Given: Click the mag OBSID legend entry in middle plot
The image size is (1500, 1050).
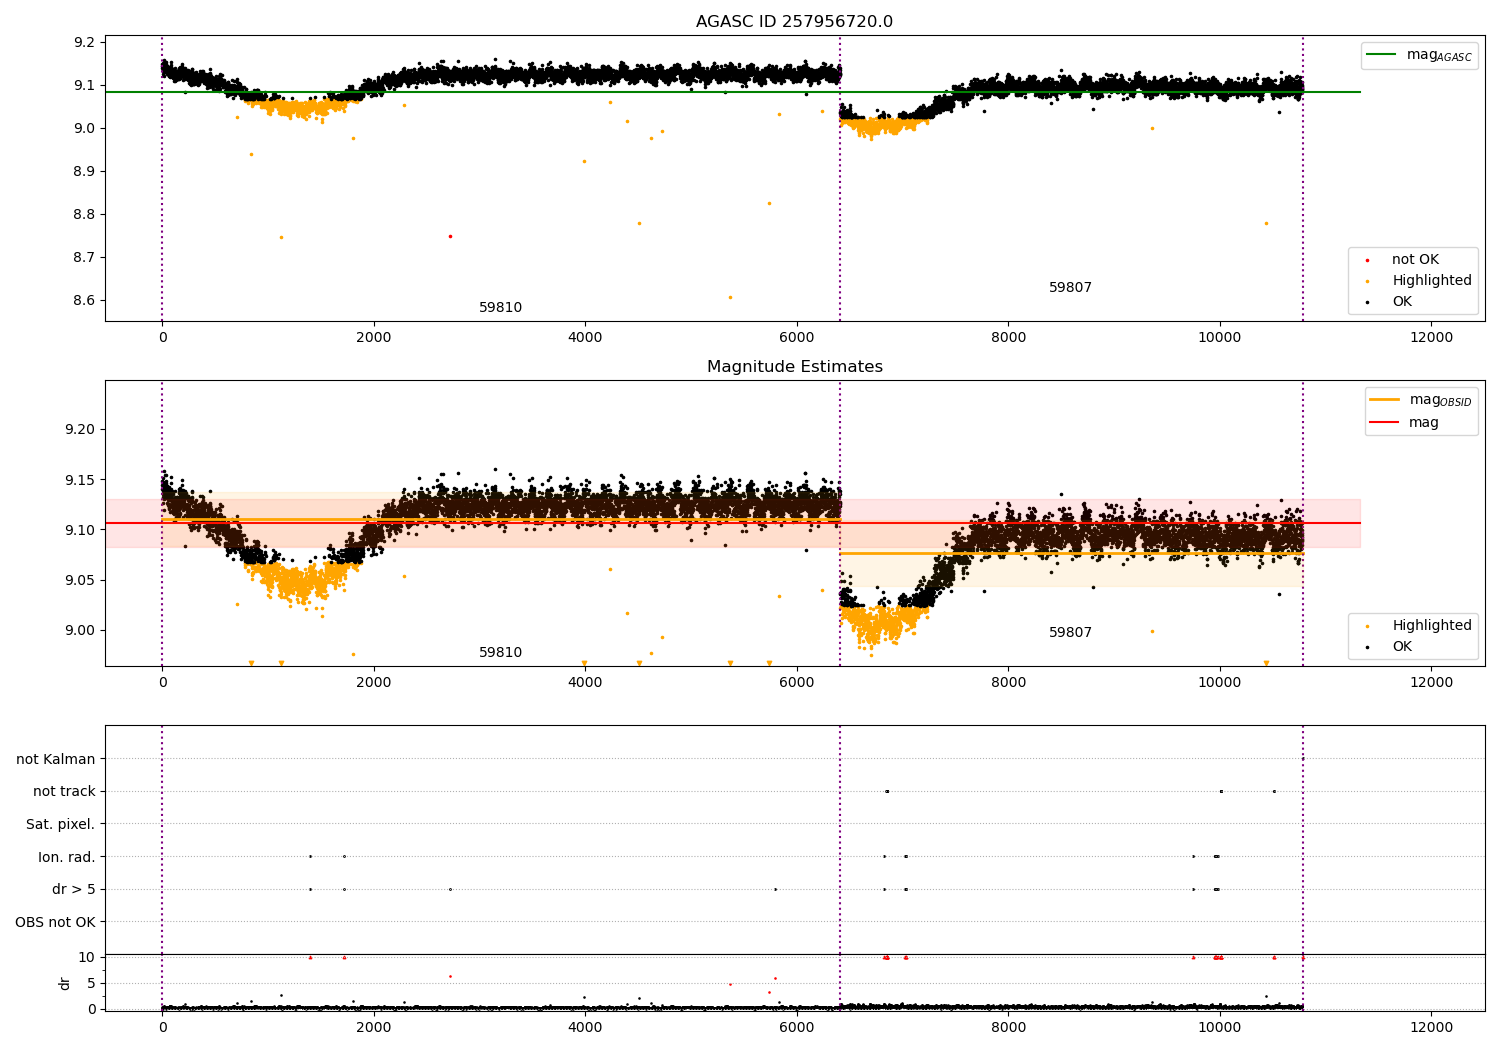Looking at the screenshot, I should coord(1422,400).
